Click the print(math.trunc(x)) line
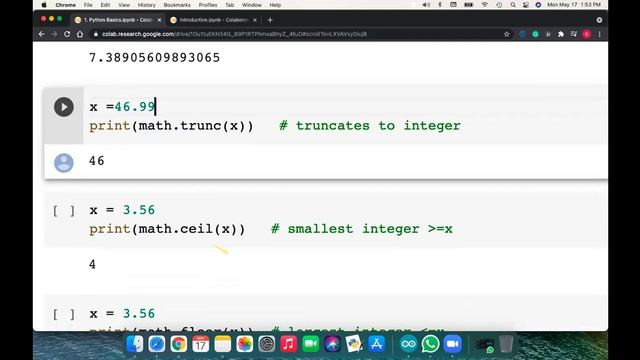Image resolution: width=640 pixels, height=360 pixels. 171,126
